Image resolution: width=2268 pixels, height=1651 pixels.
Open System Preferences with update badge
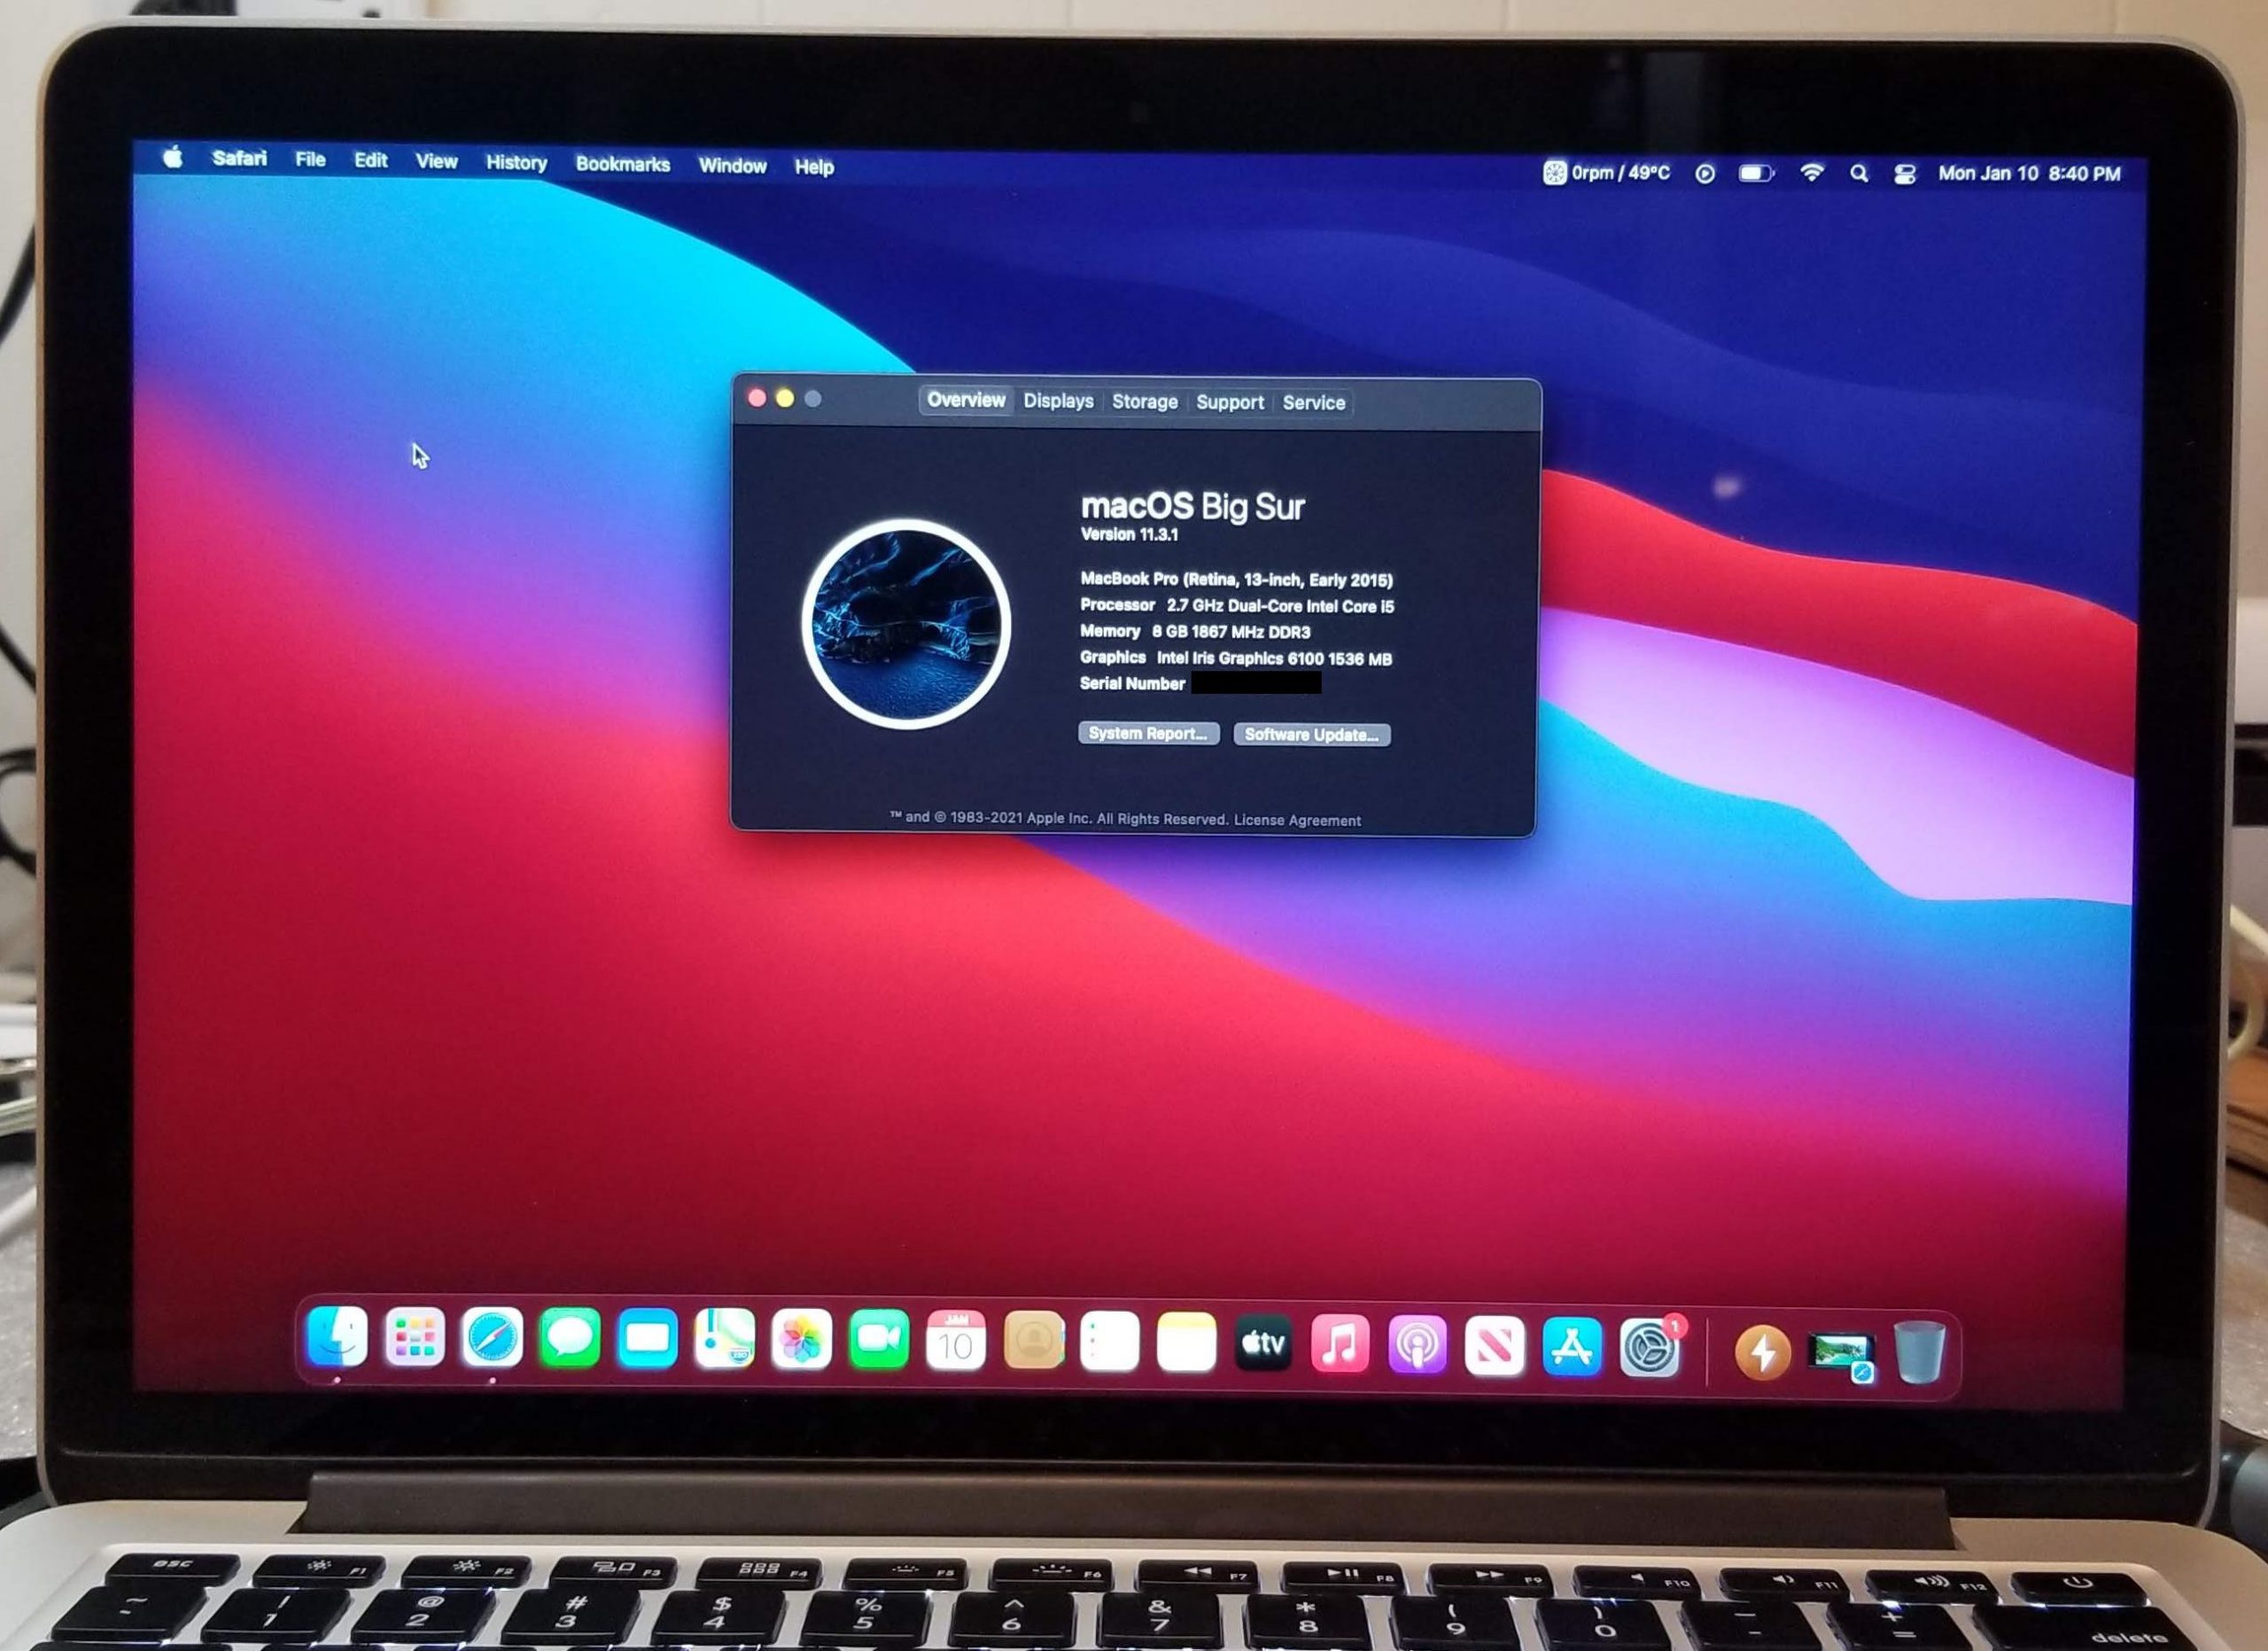1649,1349
